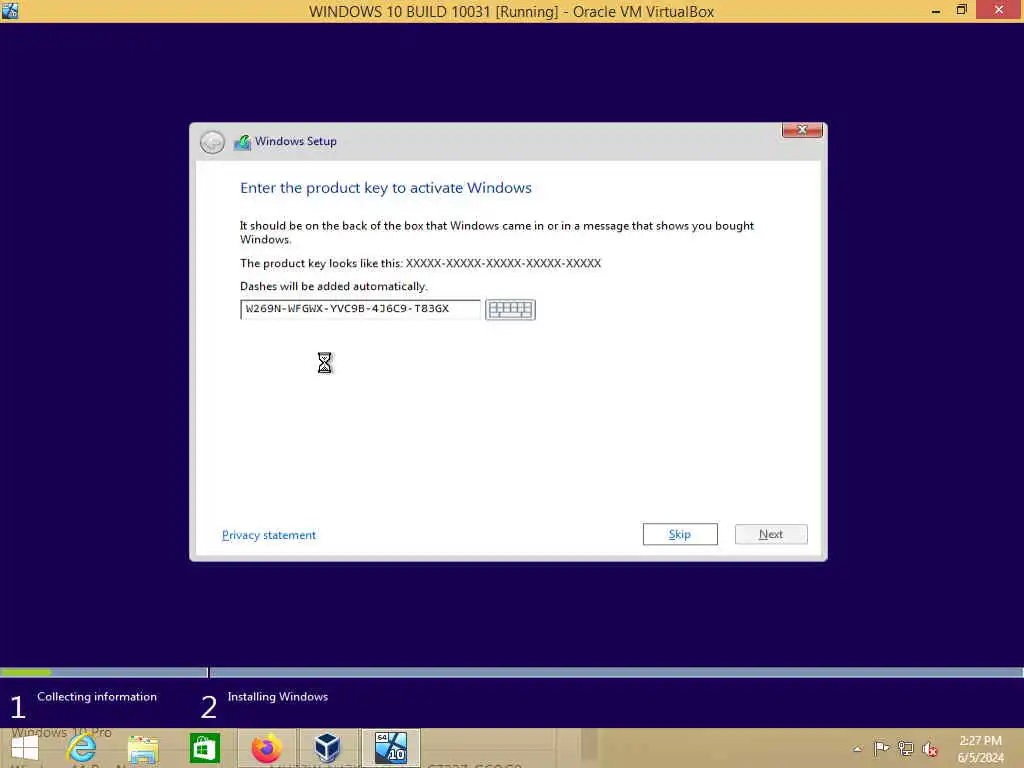Click the installation progress bar
Screen dimensions: 1024x768
pos(512,672)
